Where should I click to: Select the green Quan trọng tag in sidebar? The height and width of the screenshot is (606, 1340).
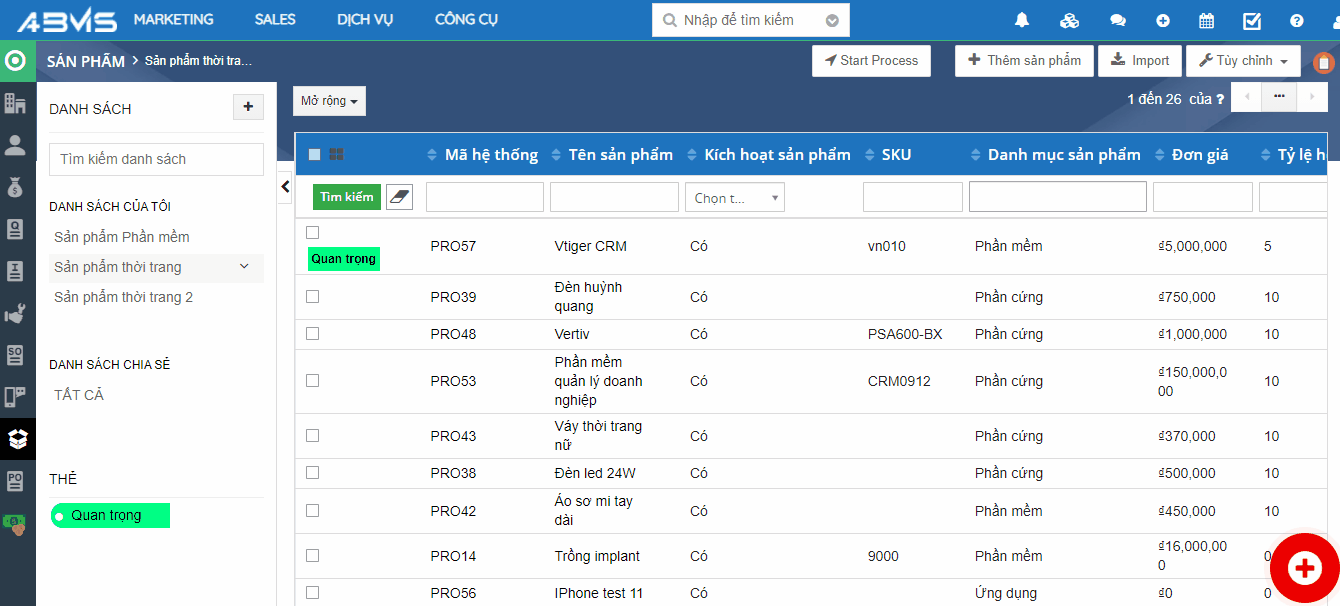[110, 516]
